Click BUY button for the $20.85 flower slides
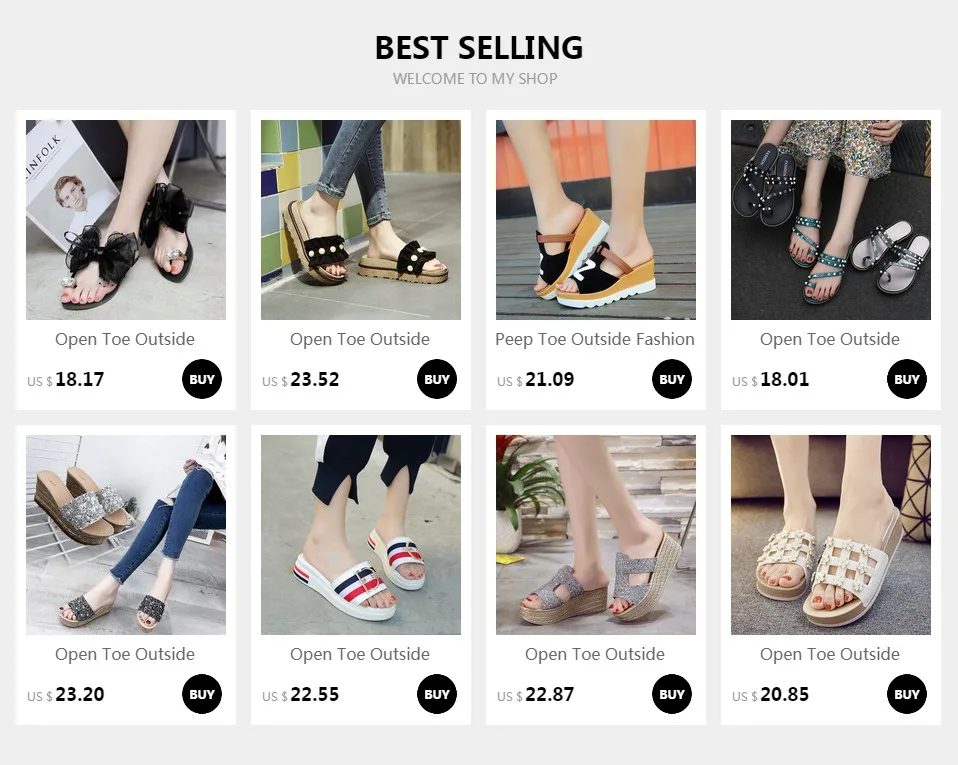 click(x=907, y=694)
